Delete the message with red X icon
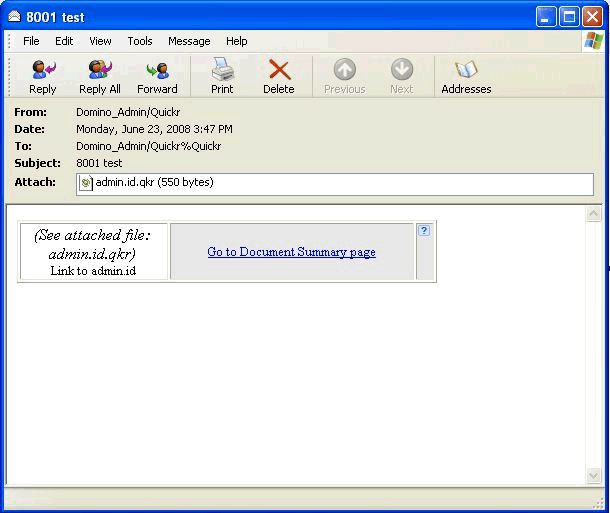Screen dimensions: 610x513 279,70
